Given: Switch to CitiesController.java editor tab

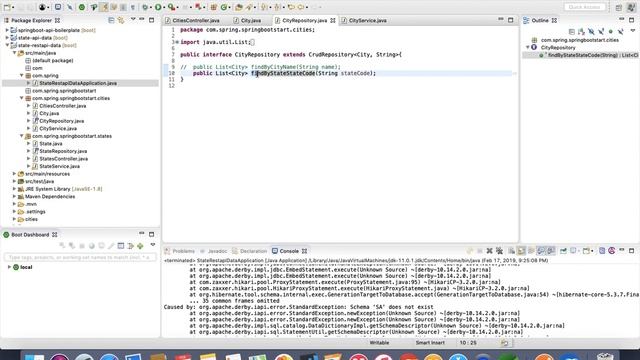Looking at the screenshot, I should point(196,20).
